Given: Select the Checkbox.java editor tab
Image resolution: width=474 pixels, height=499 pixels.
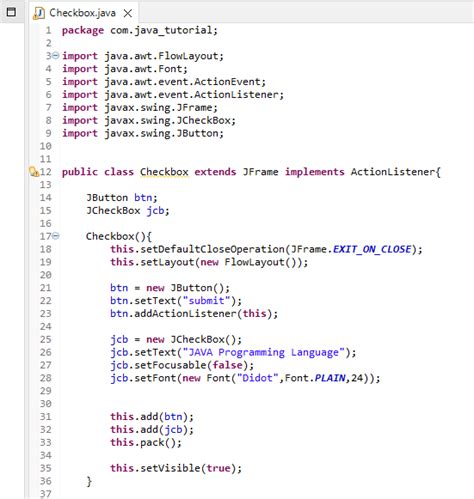Looking at the screenshot, I should coord(82,13).
